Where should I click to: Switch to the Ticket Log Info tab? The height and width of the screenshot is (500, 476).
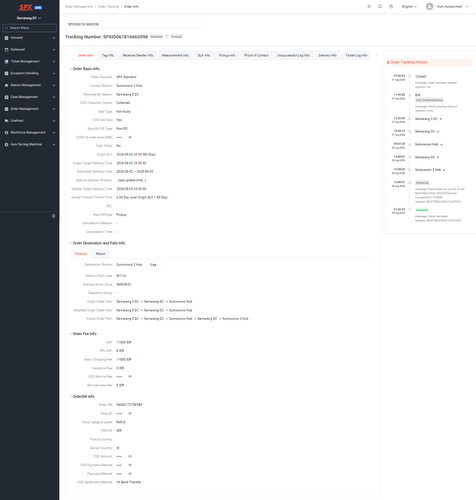(356, 55)
